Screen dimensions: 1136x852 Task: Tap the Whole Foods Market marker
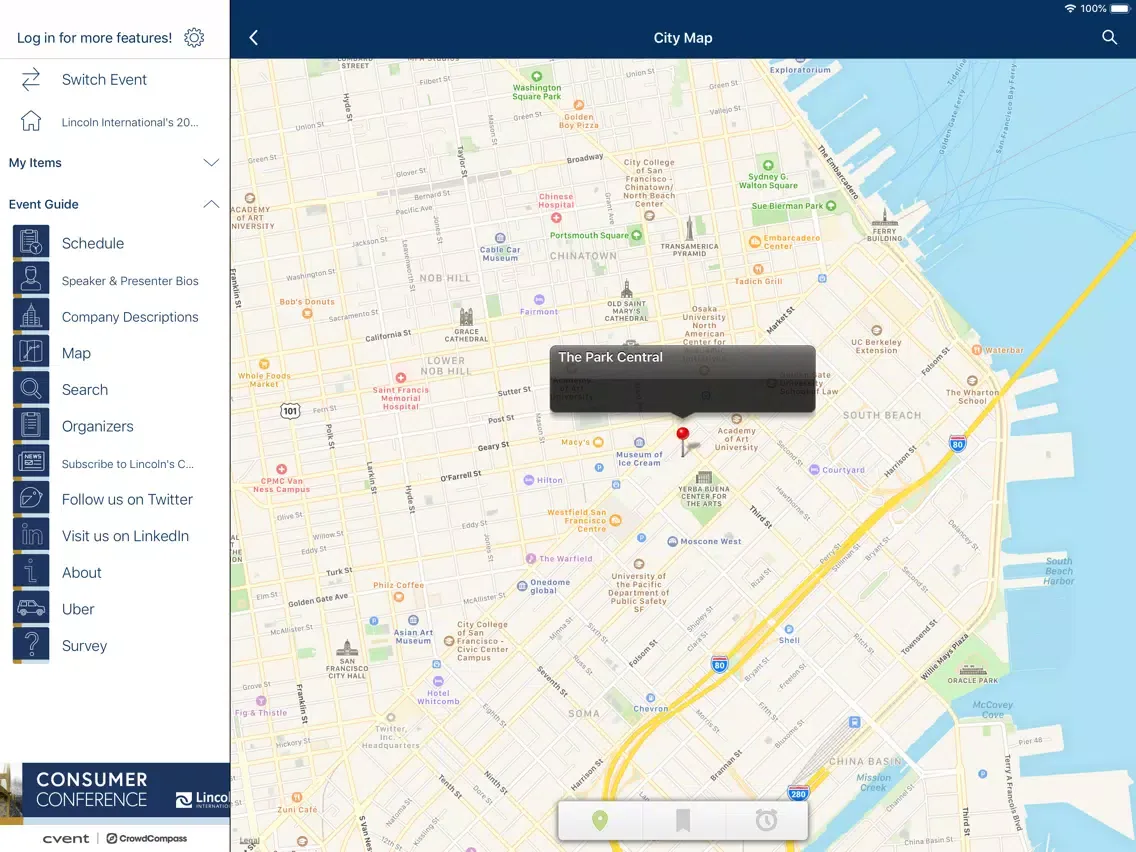point(264,364)
